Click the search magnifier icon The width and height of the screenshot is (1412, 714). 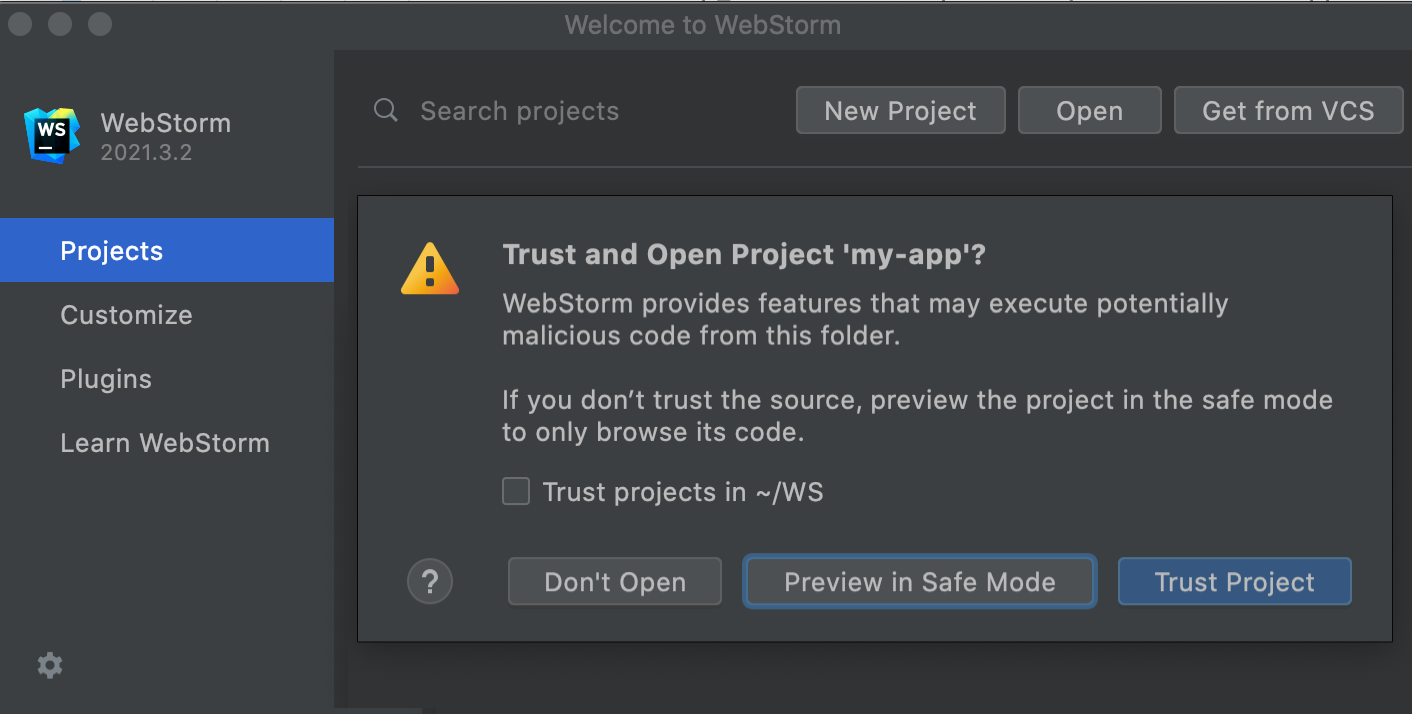pyautogui.click(x=386, y=111)
